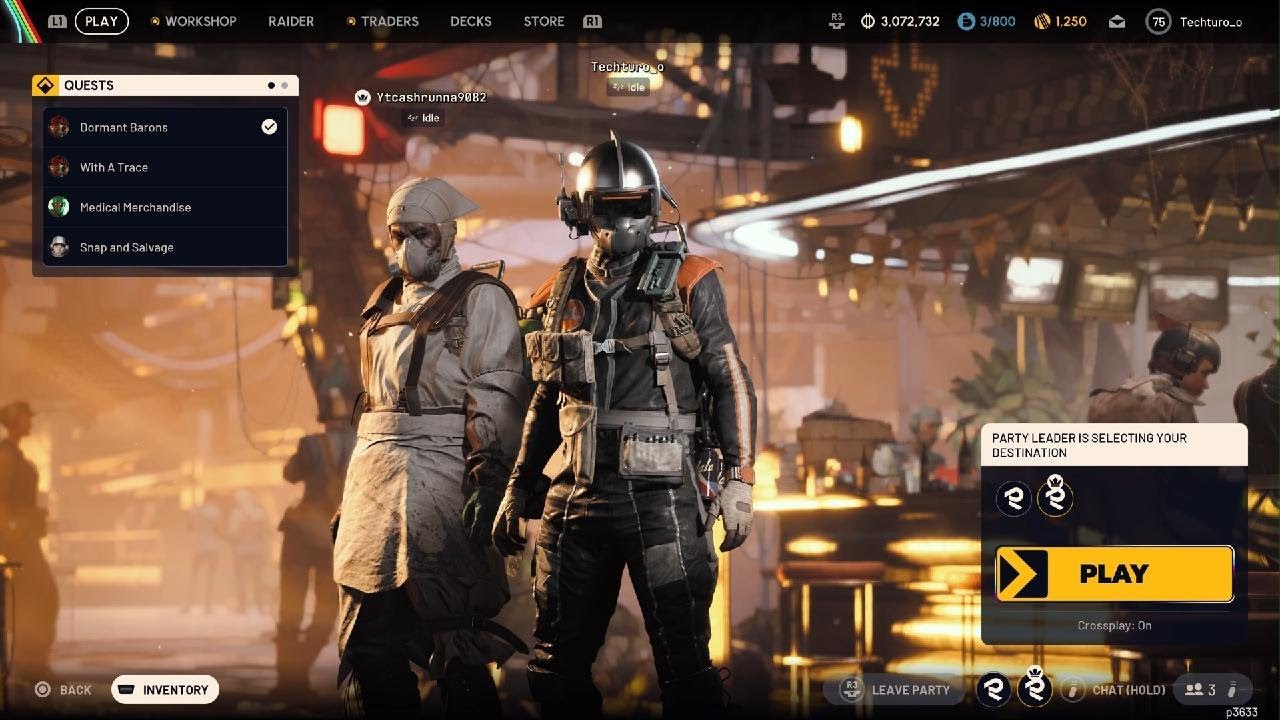This screenshot has width=1280, height=720.
Task: Open the mail inbox envelope icon
Action: tap(1117, 21)
